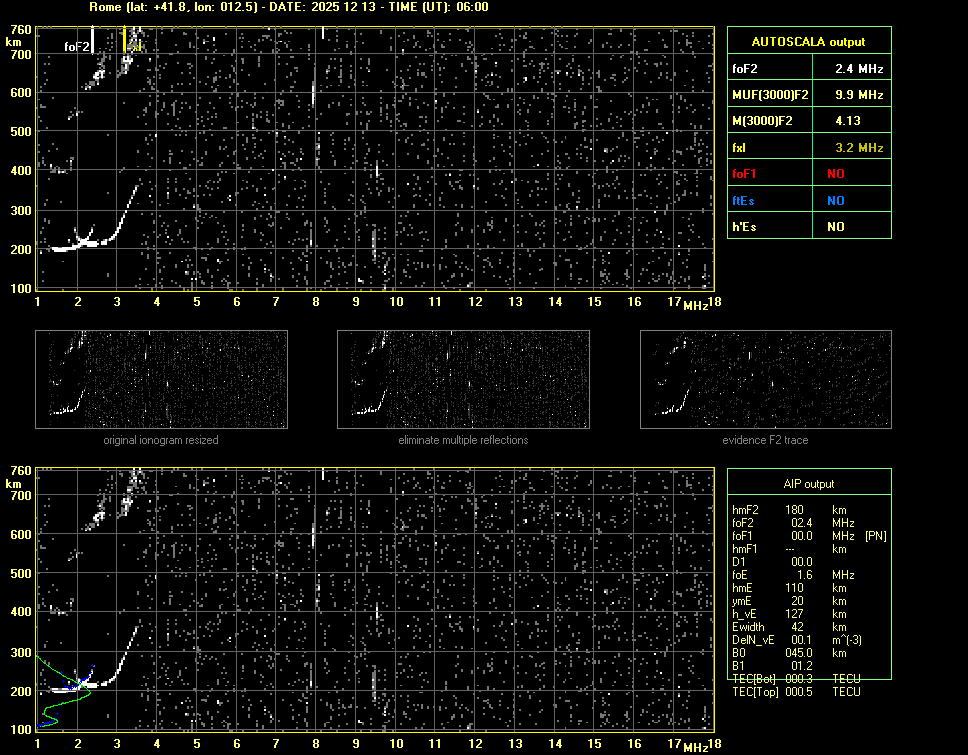
Task: Click the 10 MHz tick on top ionogram axis
Action: [x=396, y=302]
